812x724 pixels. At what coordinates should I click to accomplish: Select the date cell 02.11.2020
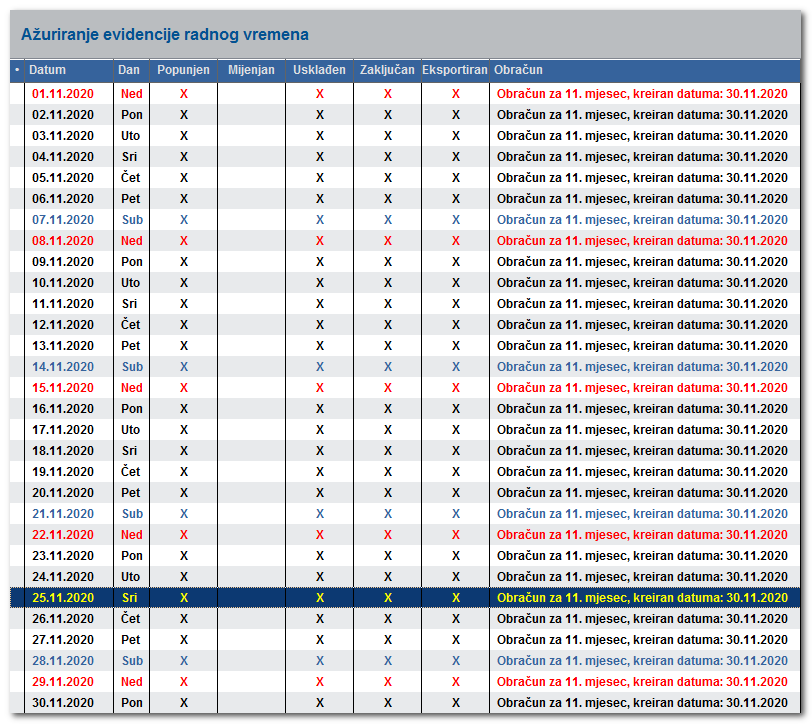pos(63,115)
